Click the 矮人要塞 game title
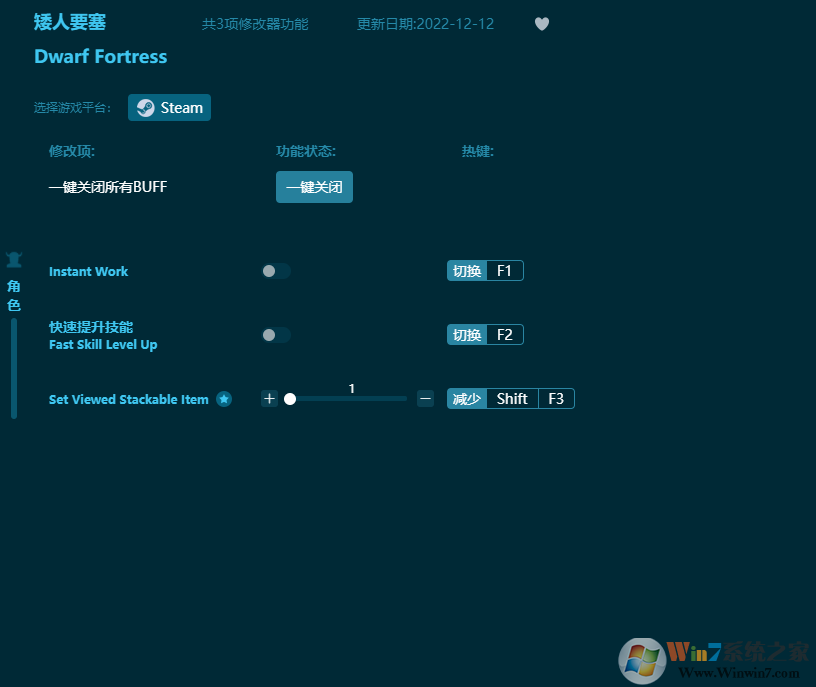The height and width of the screenshot is (687, 816). click(x=70, y=22)
